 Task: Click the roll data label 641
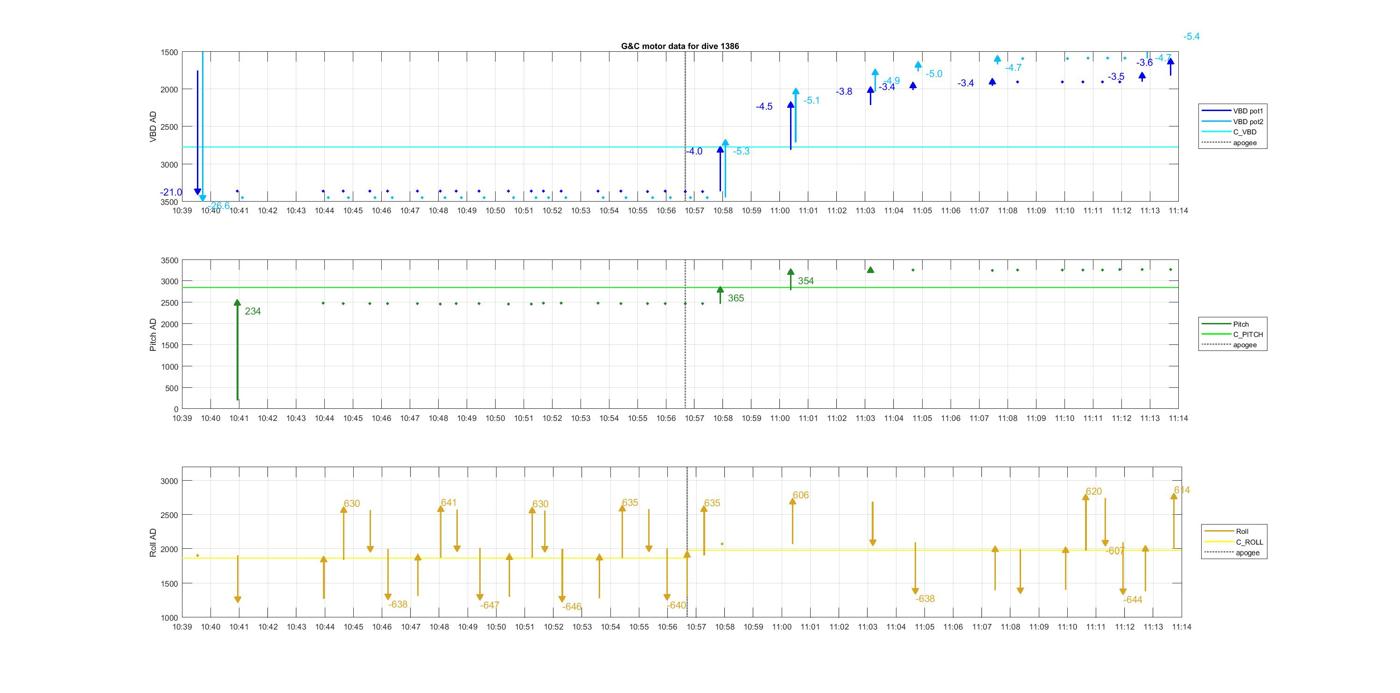(x=448, y=503)
